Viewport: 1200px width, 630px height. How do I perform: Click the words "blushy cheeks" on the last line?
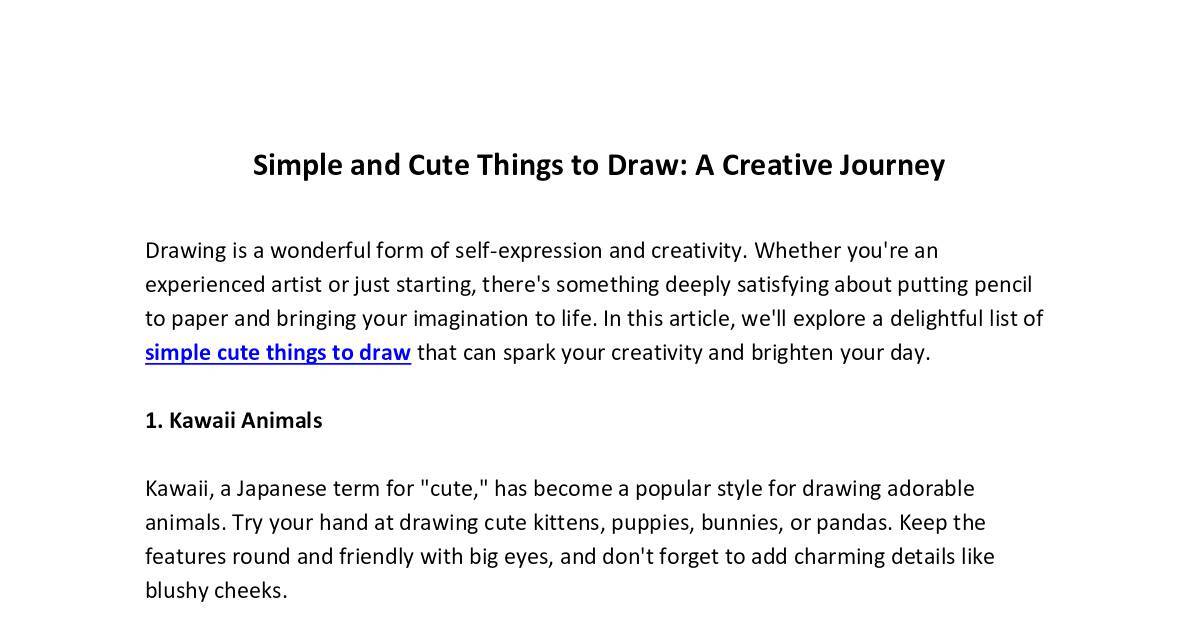click(214, 590)
